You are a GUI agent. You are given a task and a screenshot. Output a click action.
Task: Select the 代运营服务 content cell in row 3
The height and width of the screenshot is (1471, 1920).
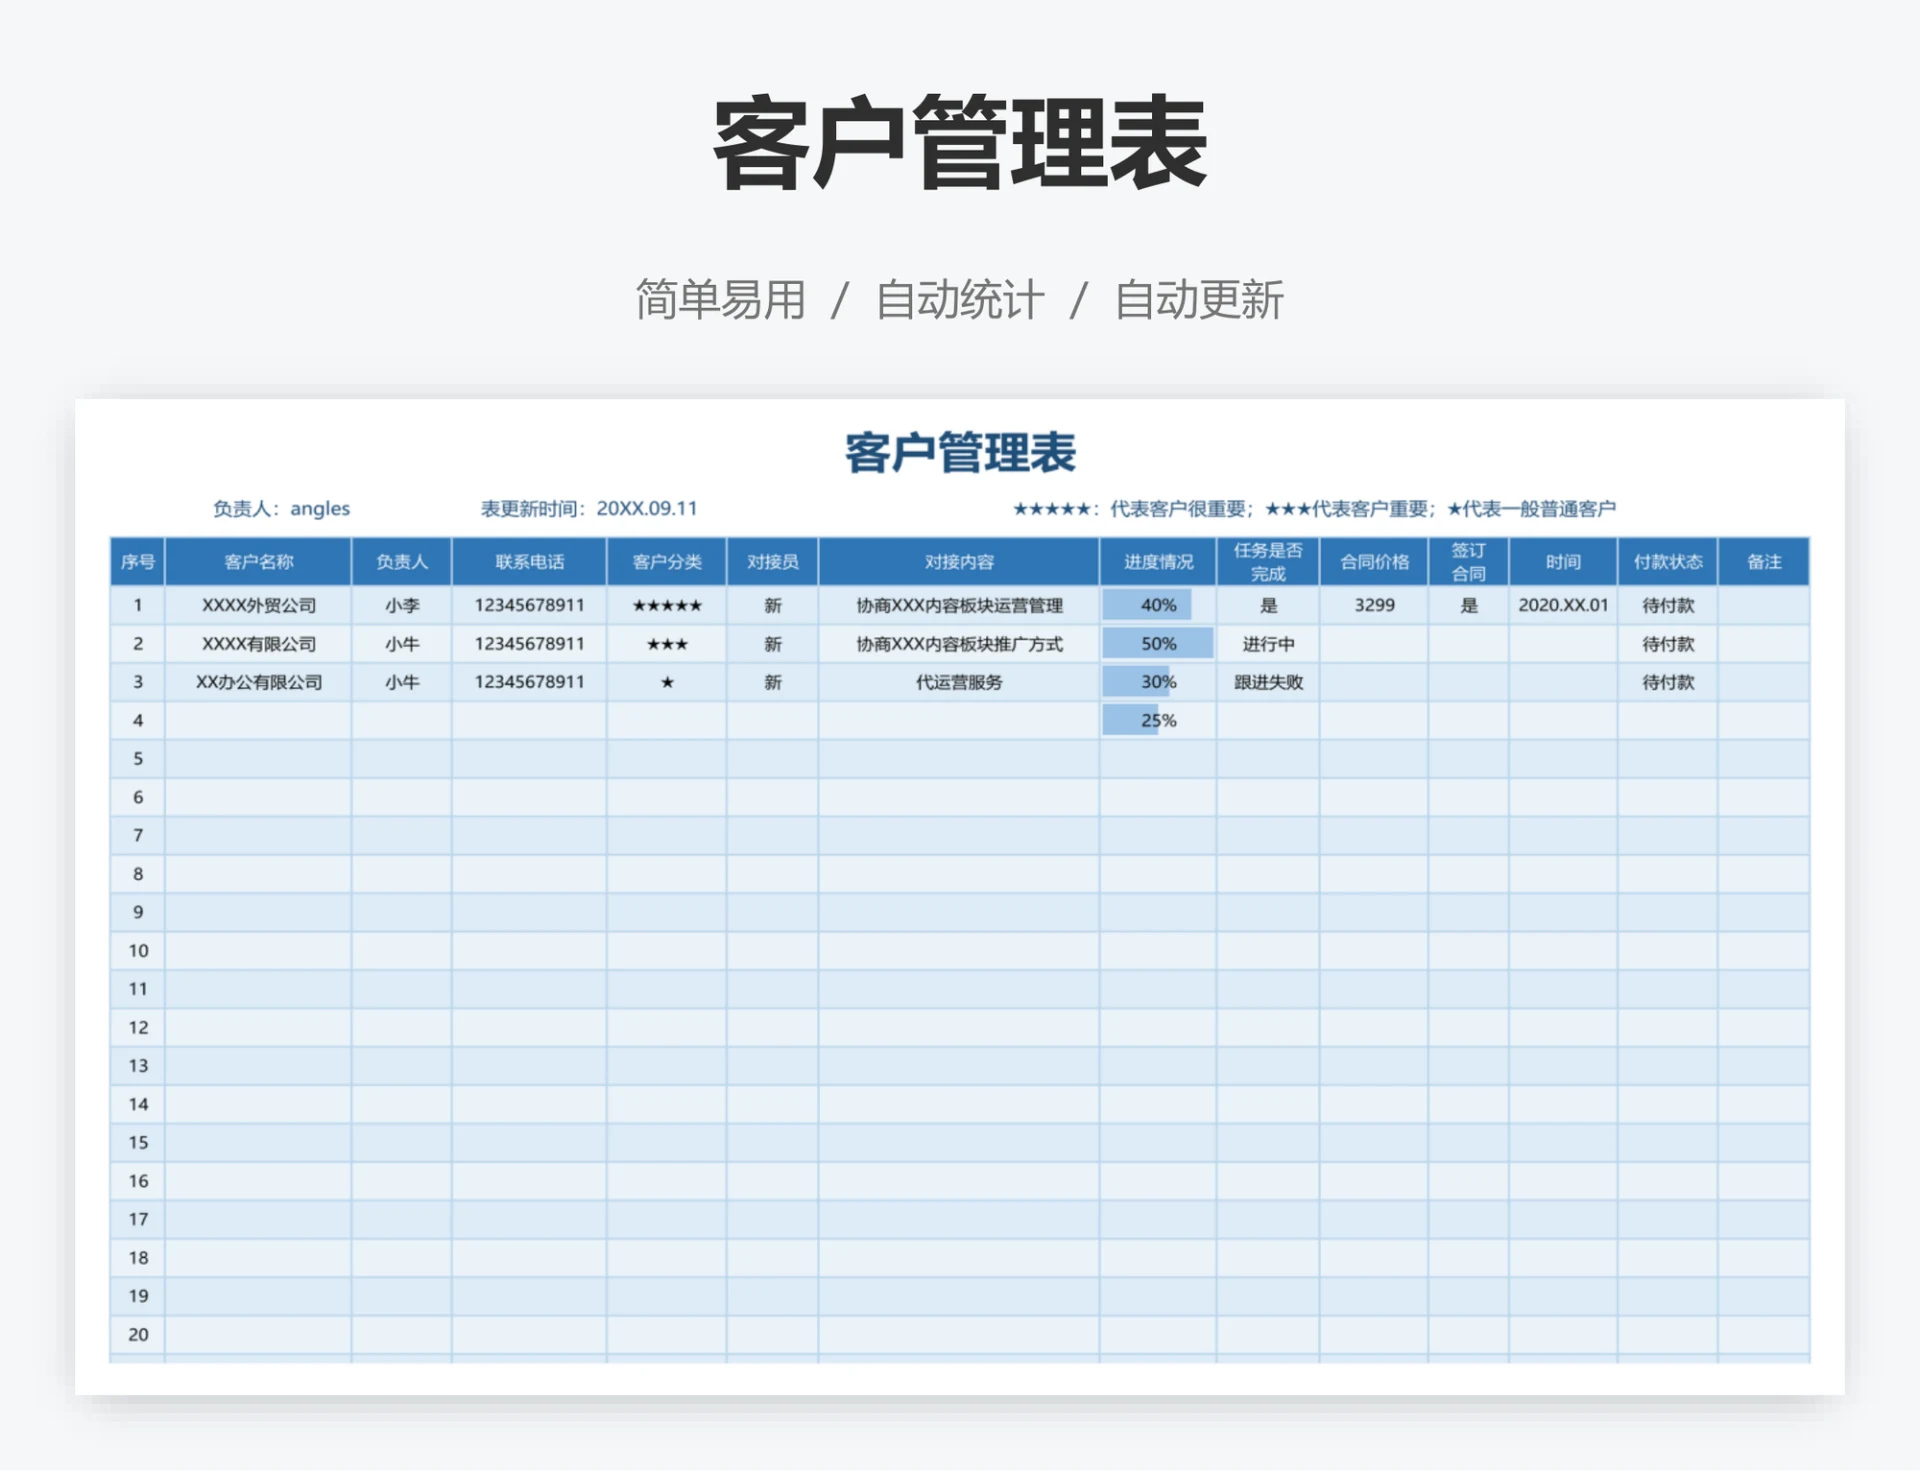click(x=959, y=681)
